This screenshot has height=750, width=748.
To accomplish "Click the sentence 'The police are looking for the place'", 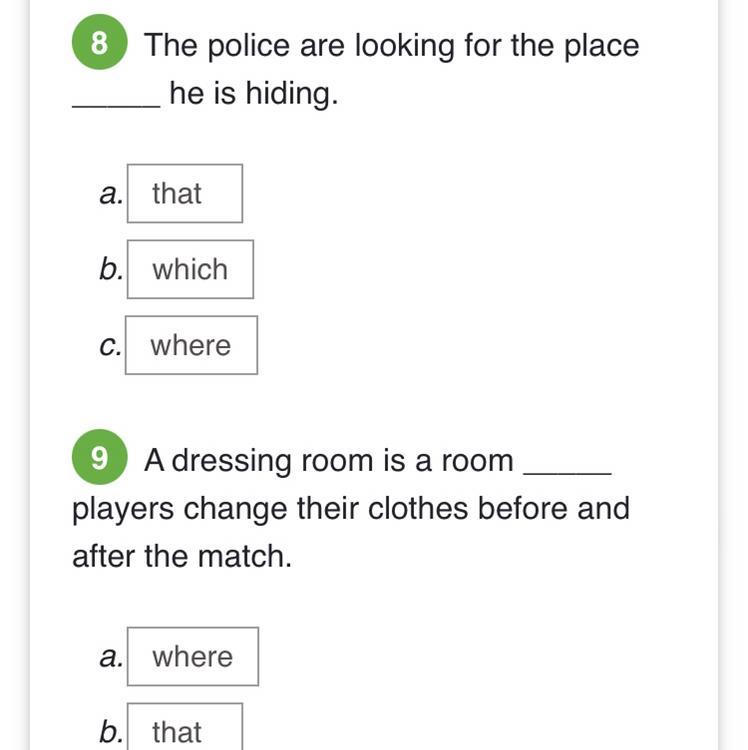I will tap(392, 46).
